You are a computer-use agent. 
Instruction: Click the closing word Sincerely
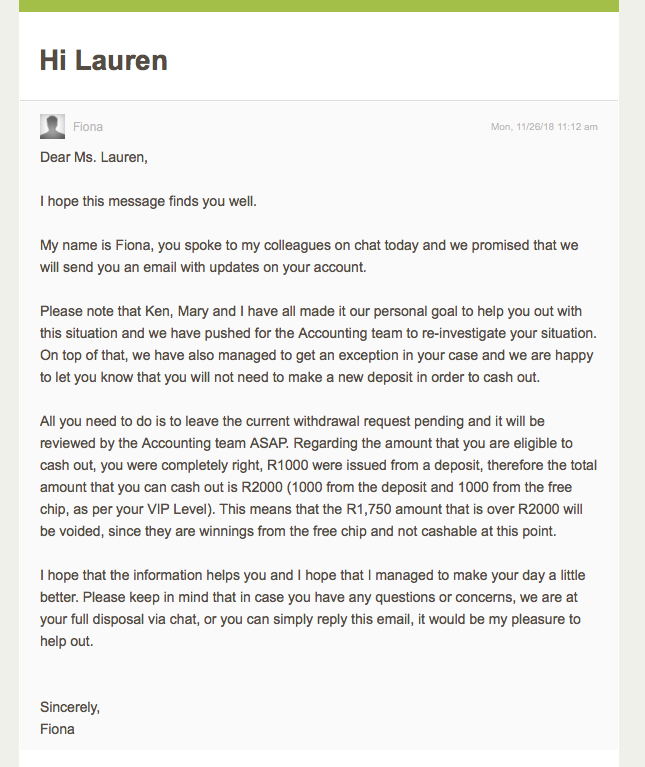click(70, 707)
